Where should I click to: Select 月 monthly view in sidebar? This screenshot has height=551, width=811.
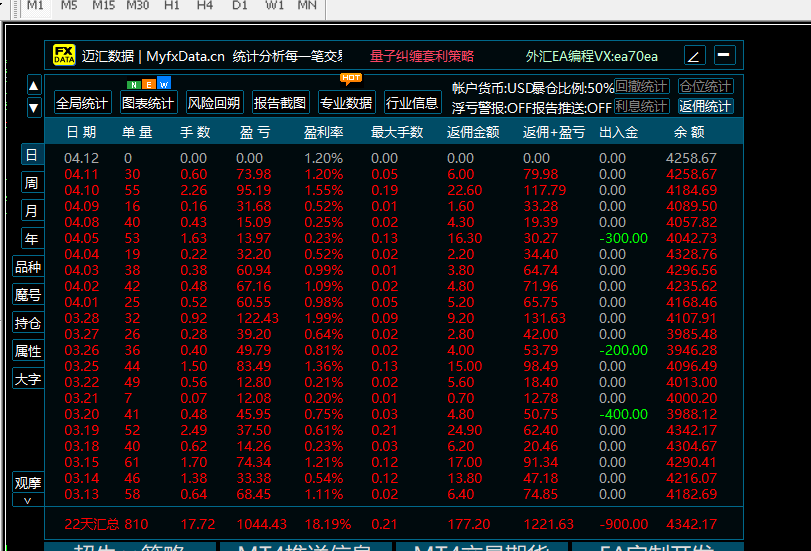point(32,211)
